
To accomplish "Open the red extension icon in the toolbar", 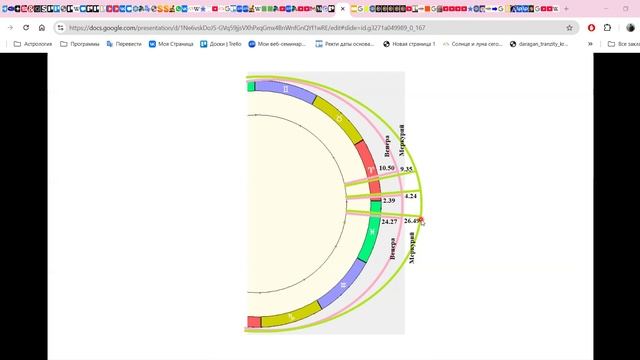I will [x=591, y=28].
